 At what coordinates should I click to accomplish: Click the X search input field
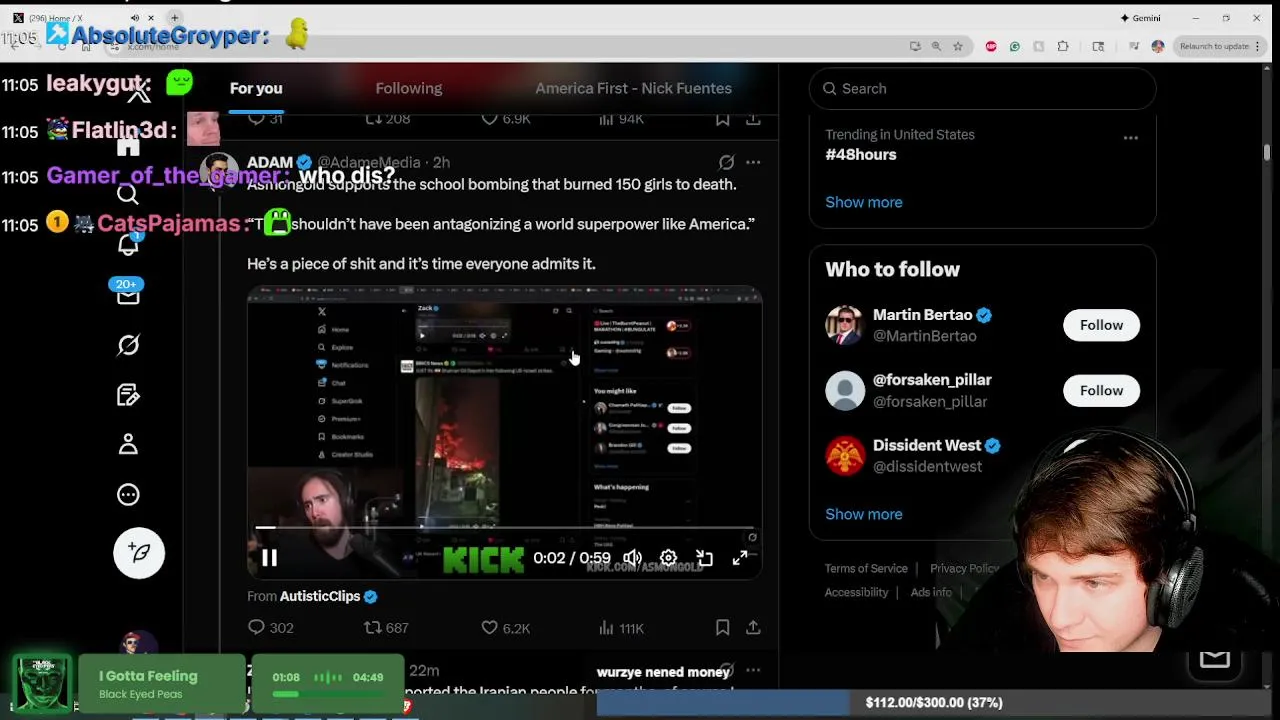click(982, 88)
